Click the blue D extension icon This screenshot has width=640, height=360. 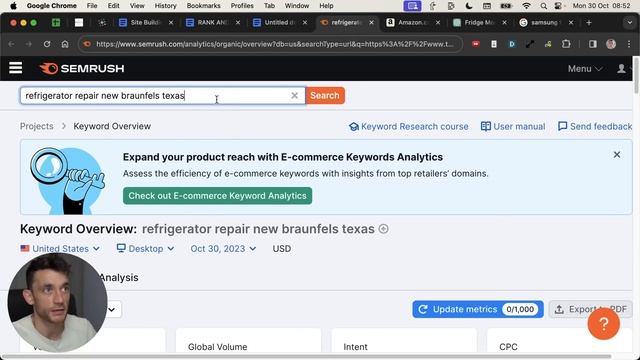point(512,44)
